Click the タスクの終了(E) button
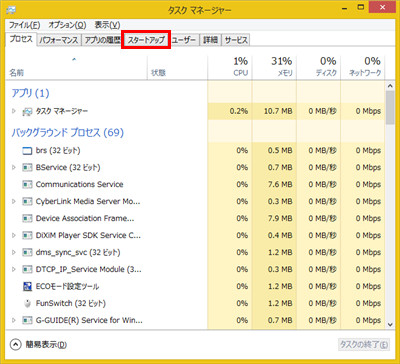The width and height of the screenshot is (400, 364). (364, 345)
